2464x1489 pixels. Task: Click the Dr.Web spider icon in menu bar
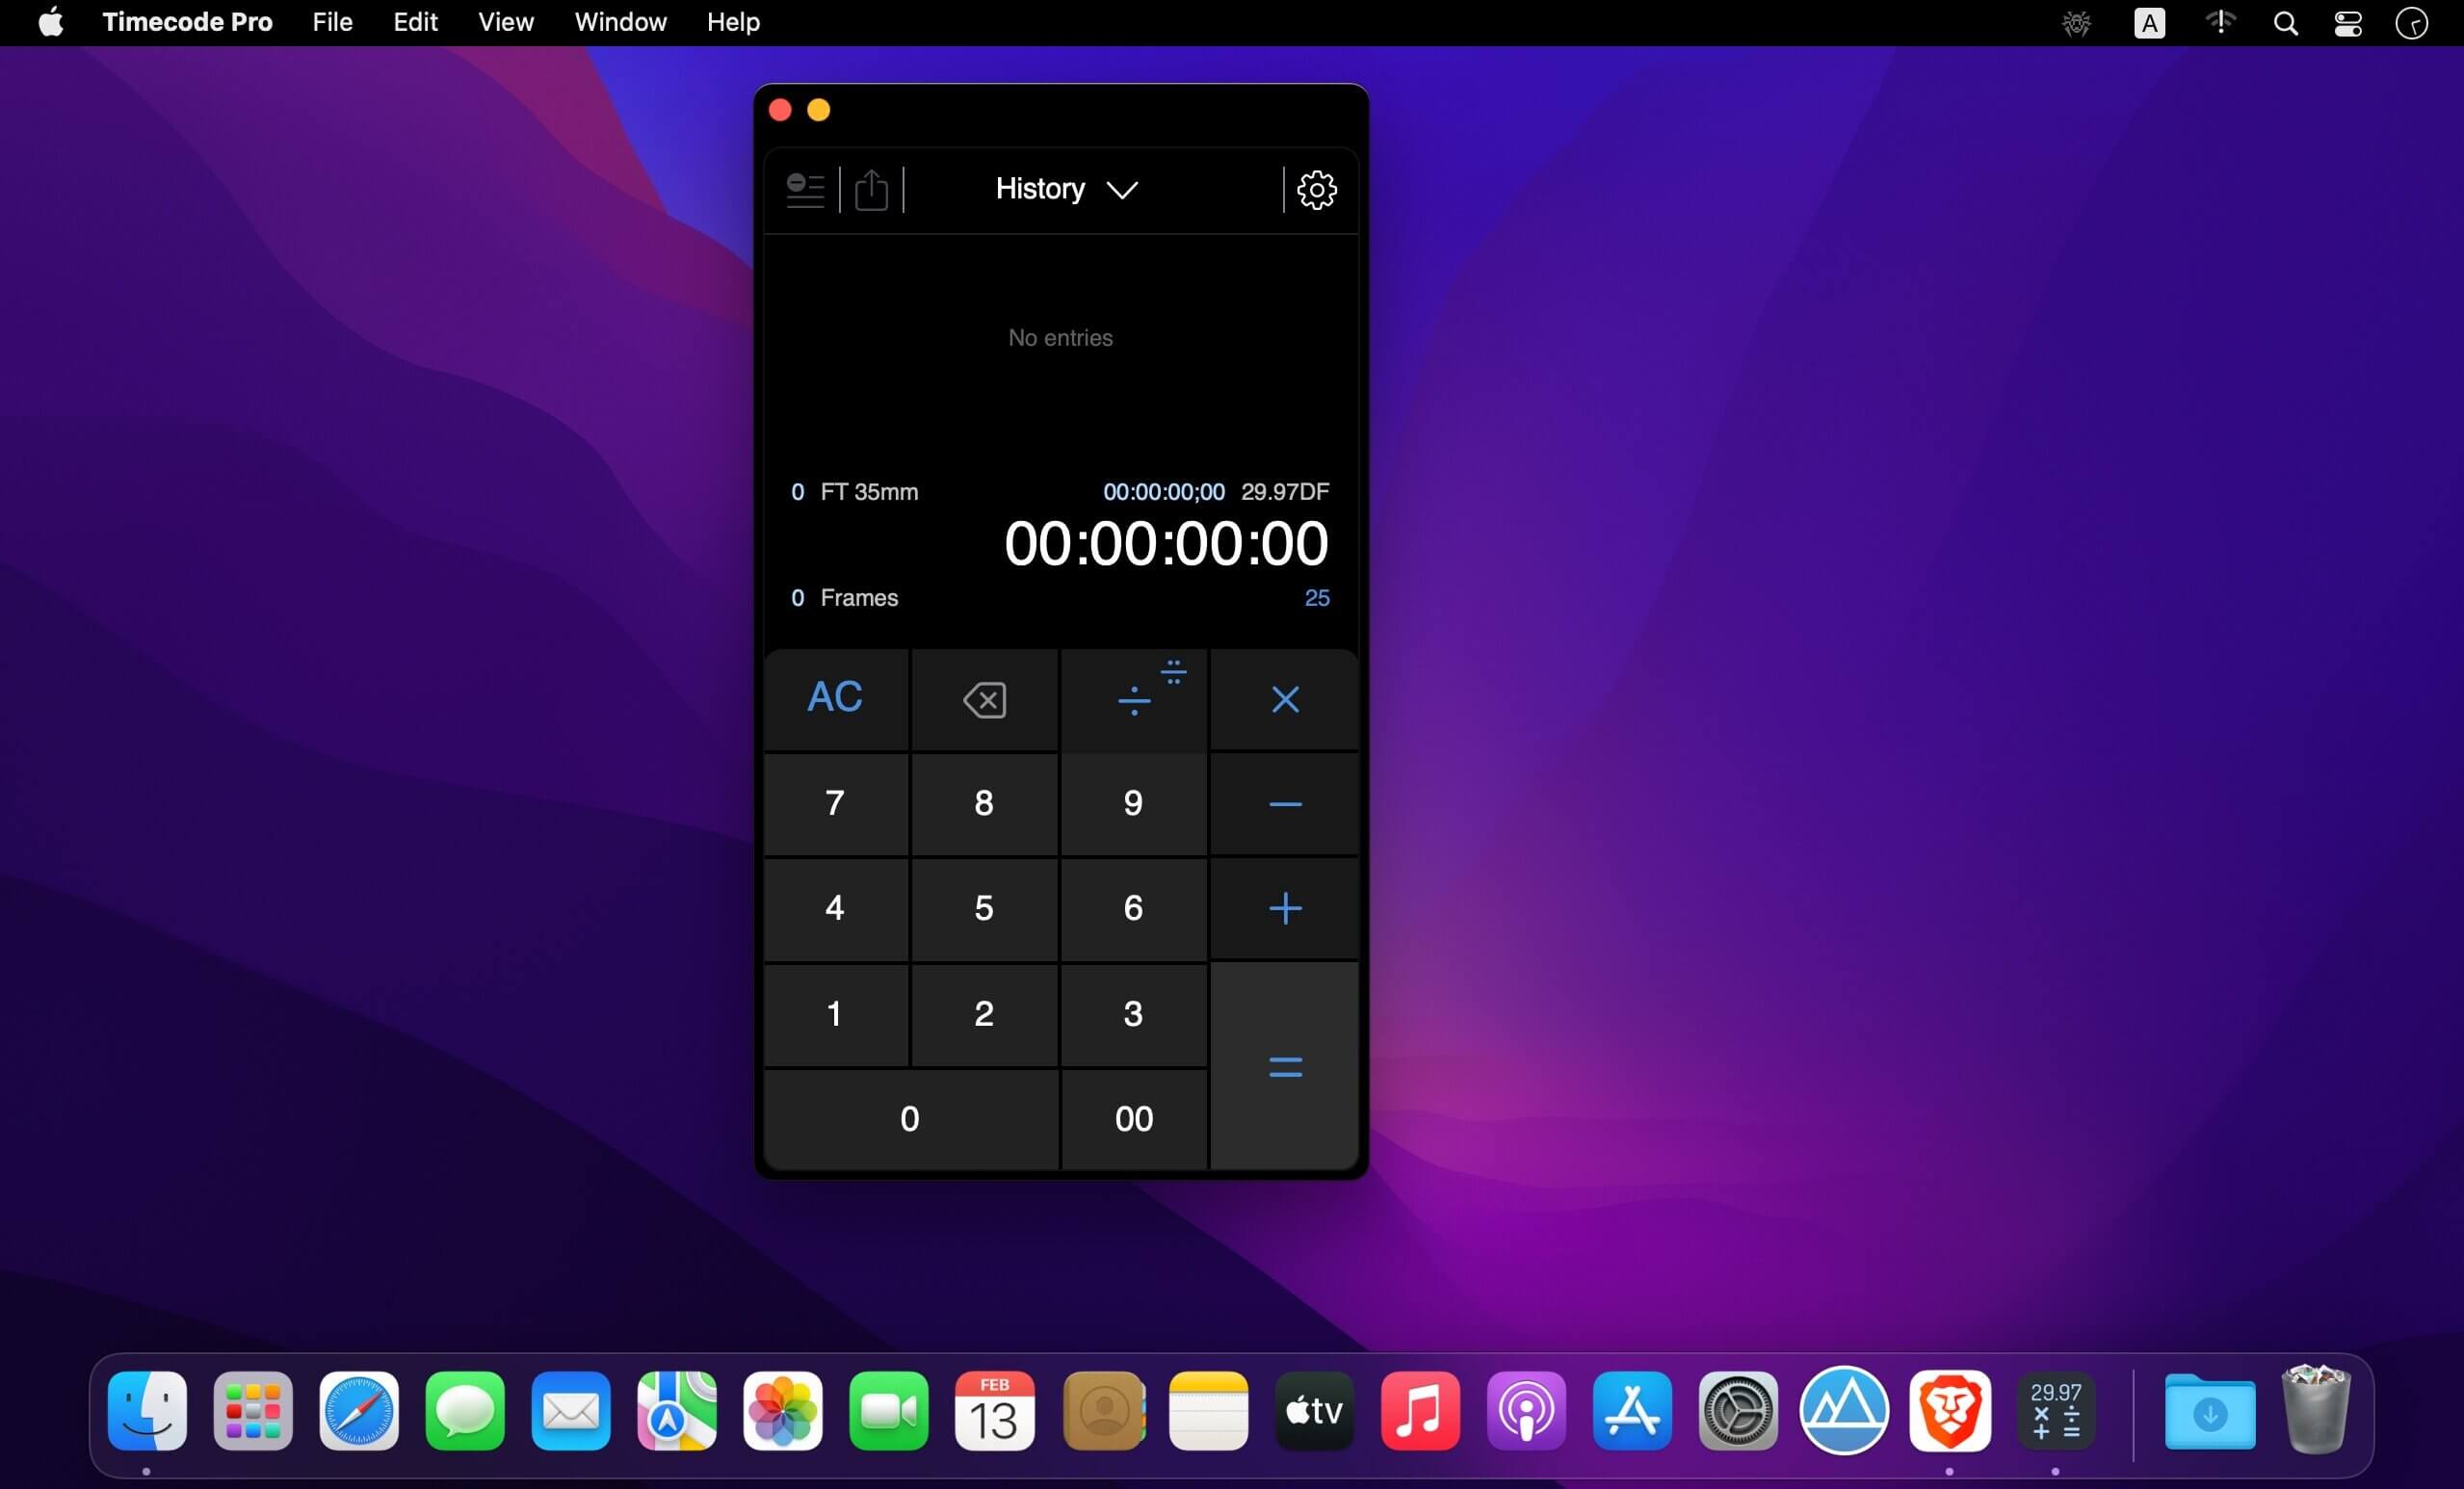[2076, 22]
